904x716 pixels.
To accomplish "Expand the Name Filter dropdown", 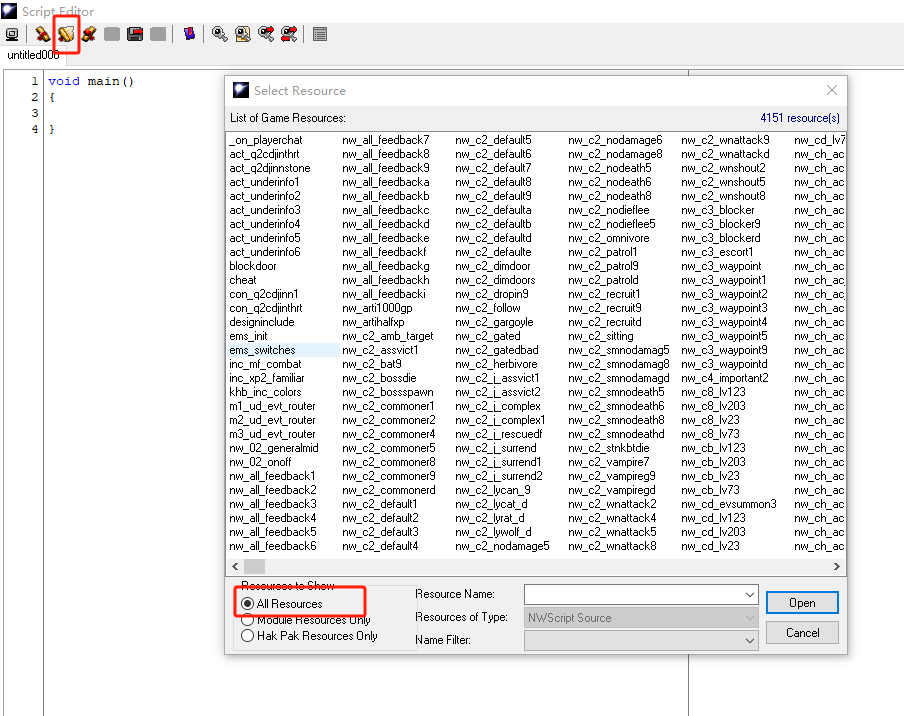I will [749, 640].
